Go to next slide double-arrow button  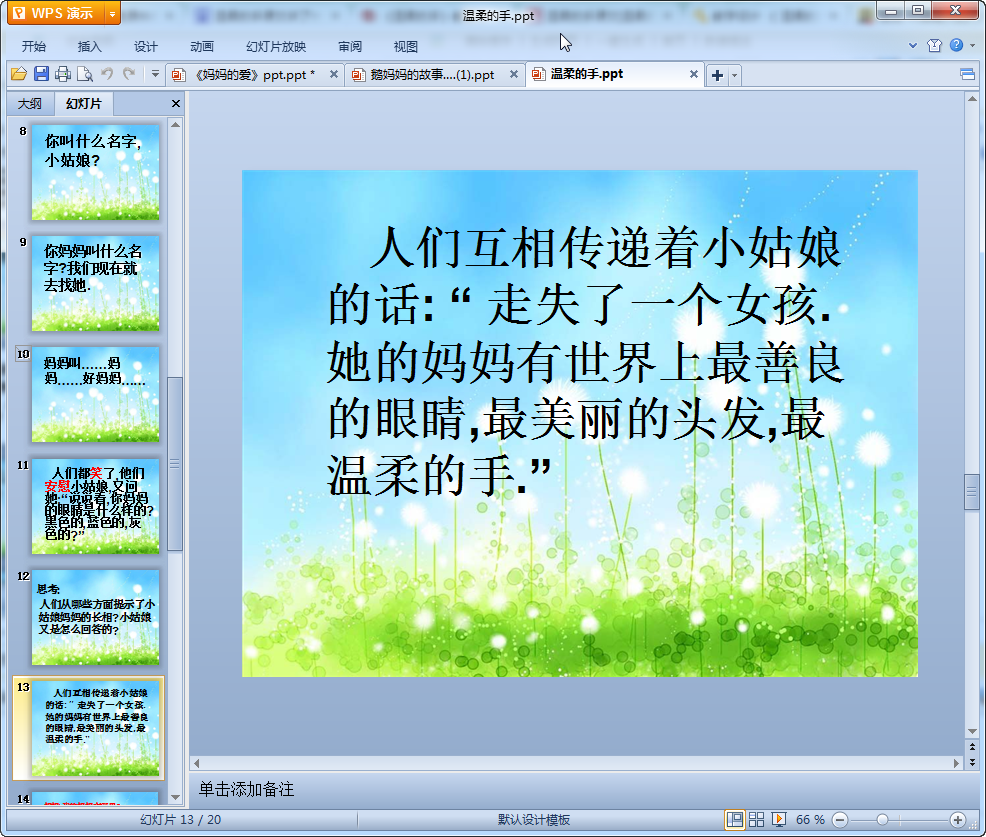pos(972,762)
